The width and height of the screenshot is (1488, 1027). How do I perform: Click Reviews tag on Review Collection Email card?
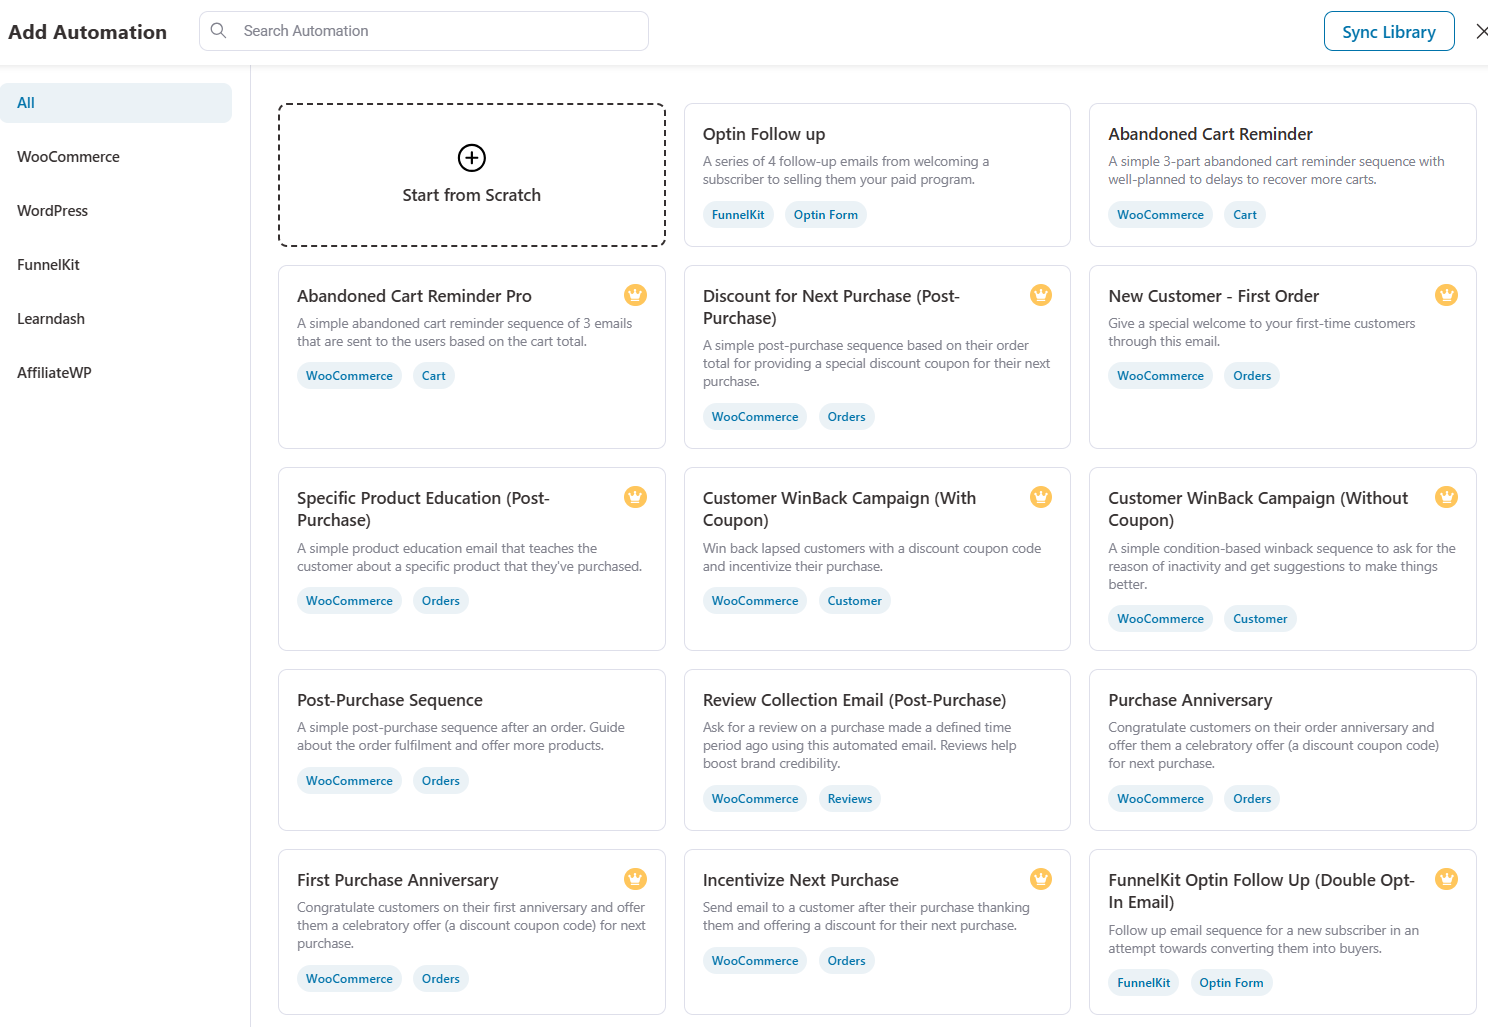pyautogui.click(x=850, y=799)
